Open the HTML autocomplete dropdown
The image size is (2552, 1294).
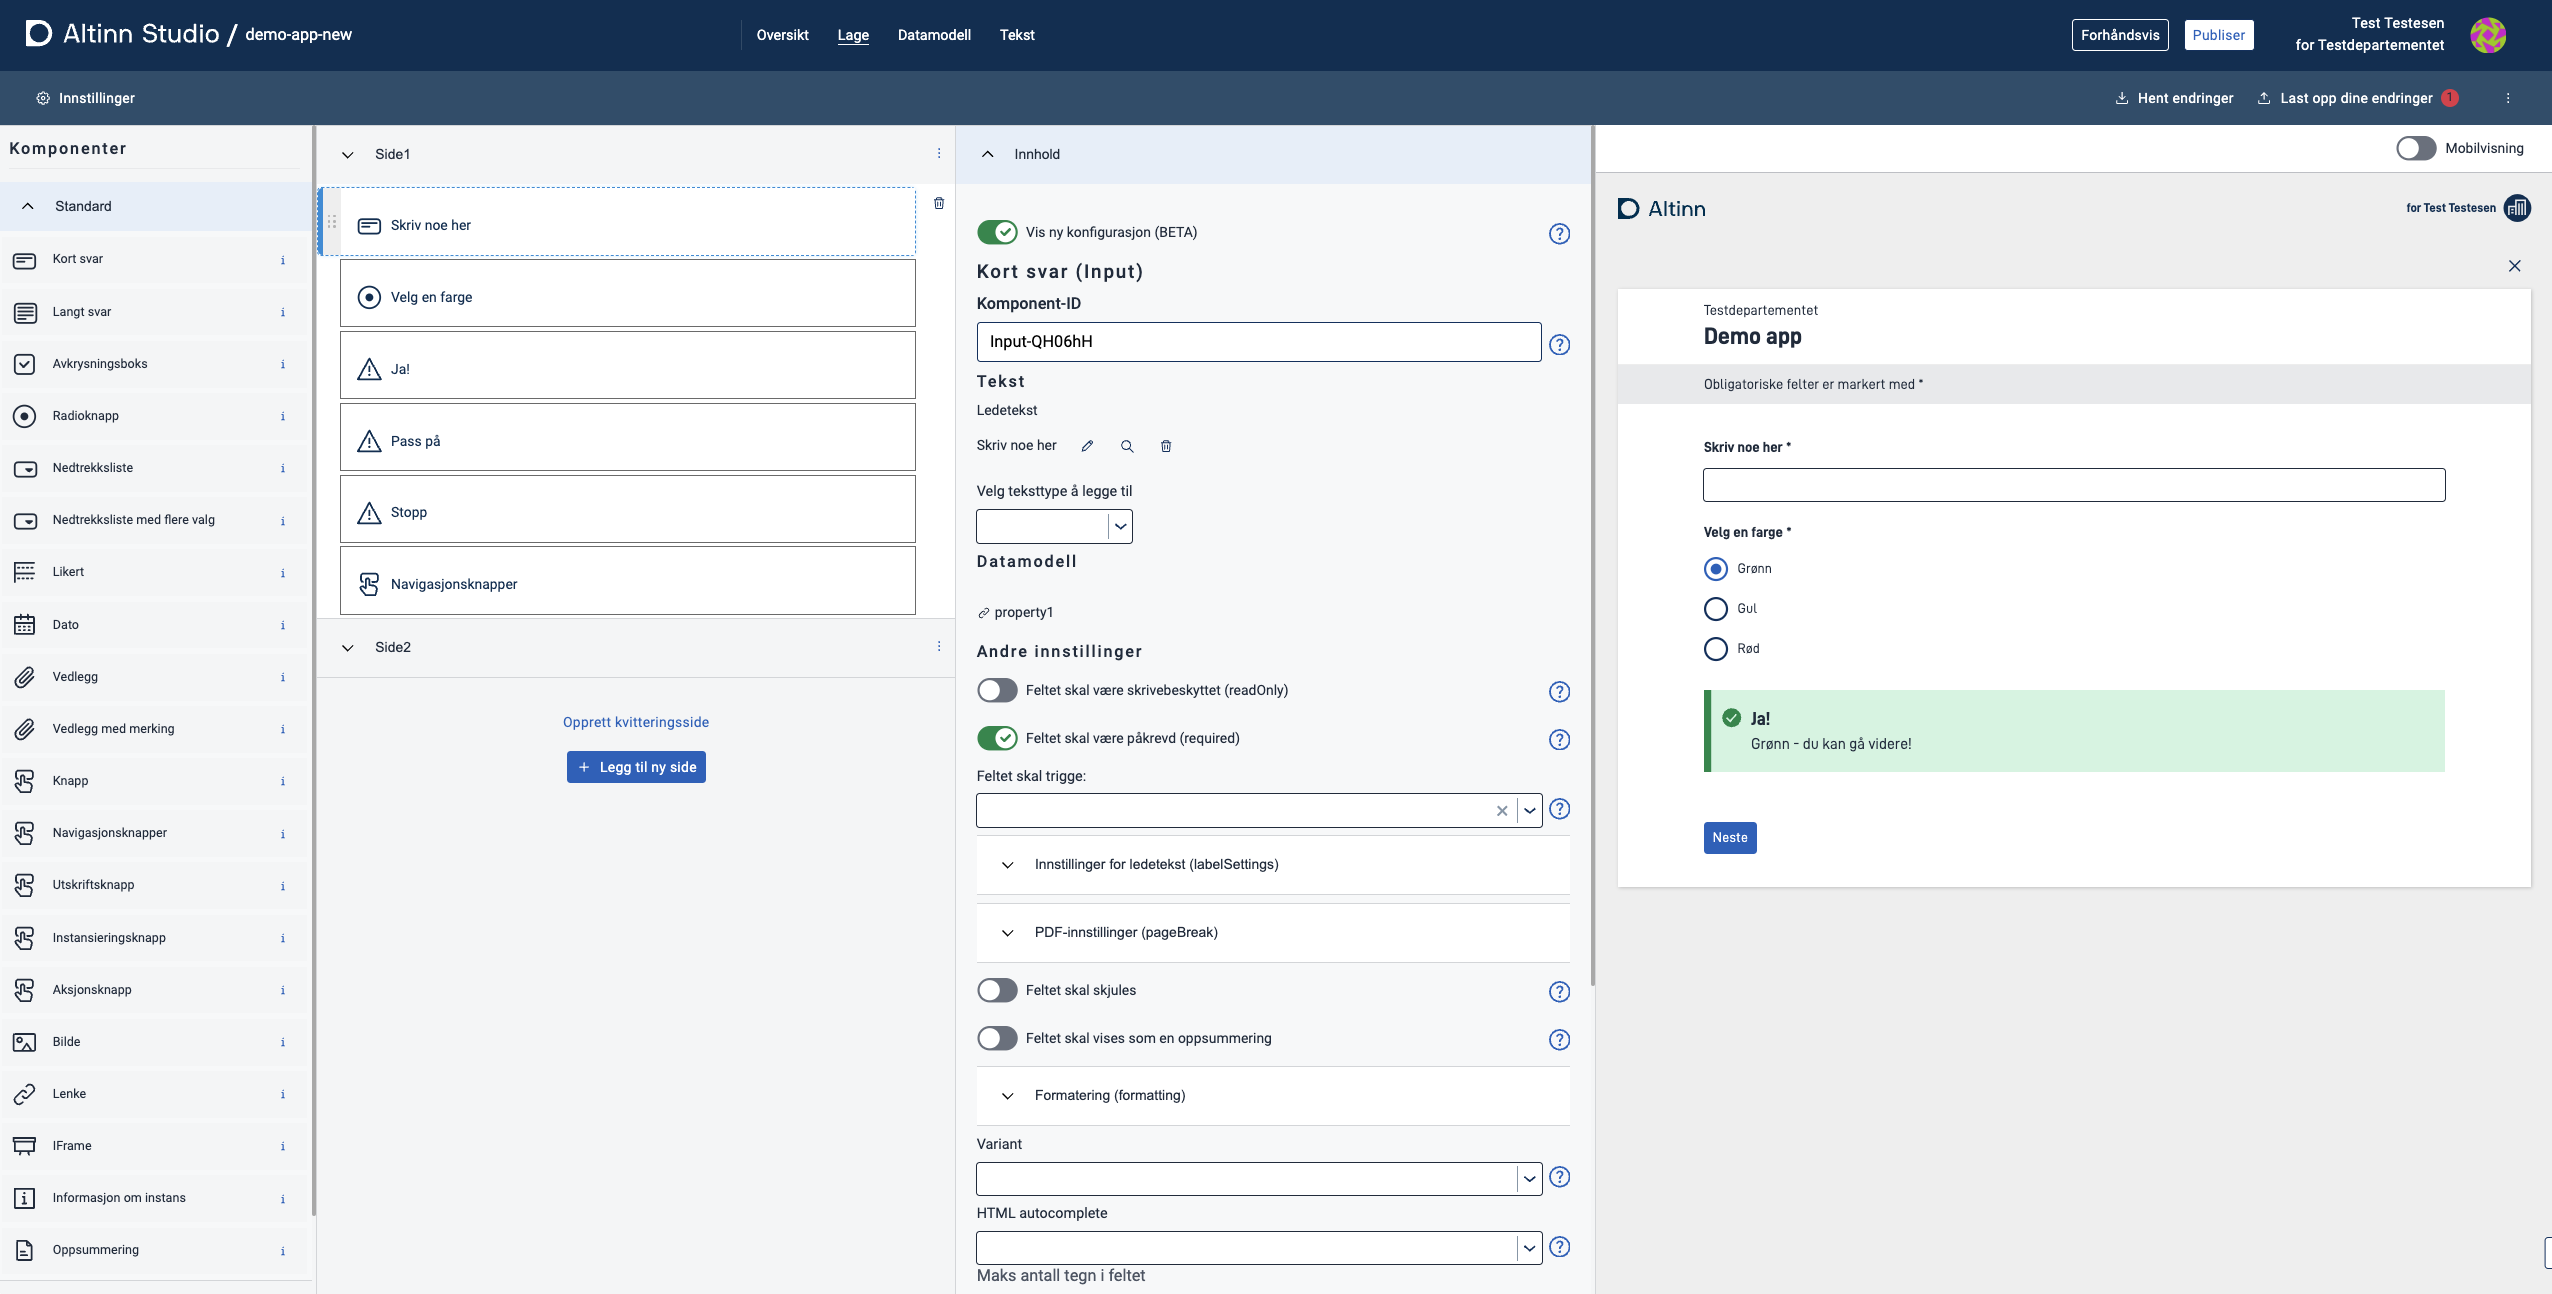click(x=1259, y=1247)
